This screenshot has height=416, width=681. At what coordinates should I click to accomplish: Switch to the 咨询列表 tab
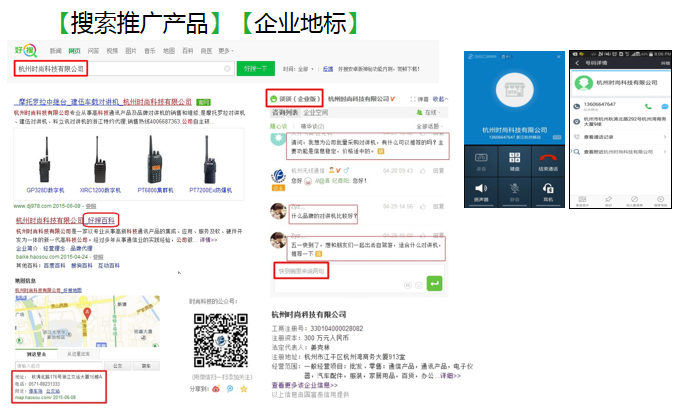[285, 112]
